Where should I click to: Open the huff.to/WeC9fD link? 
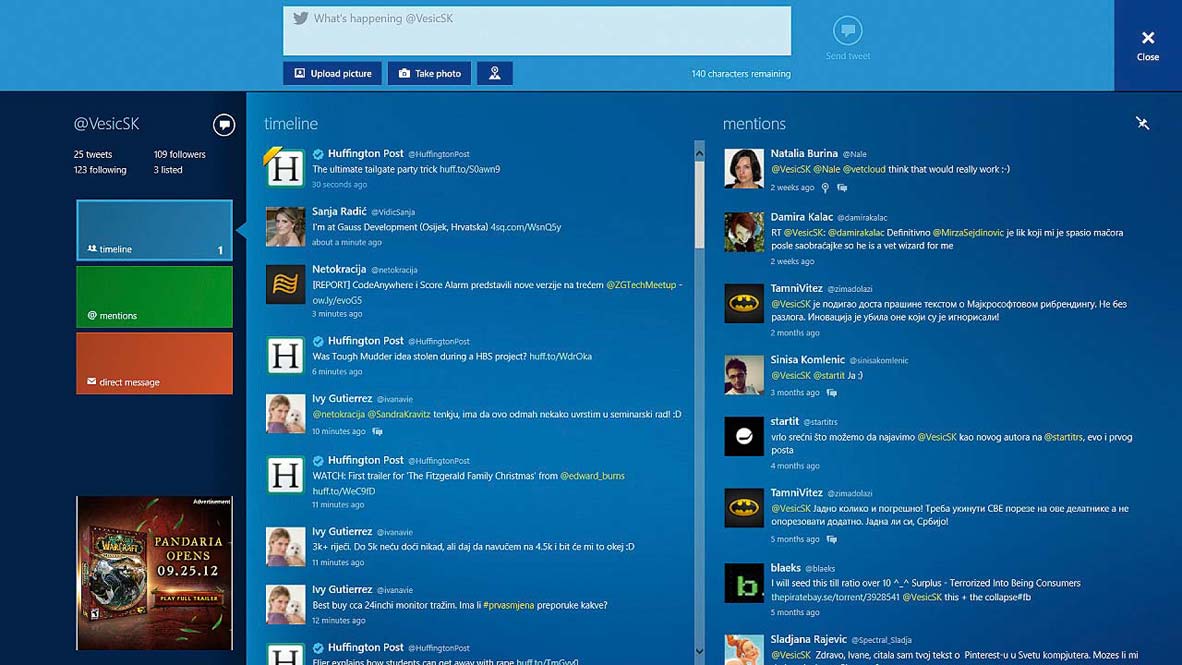click(x=344, y=491)
